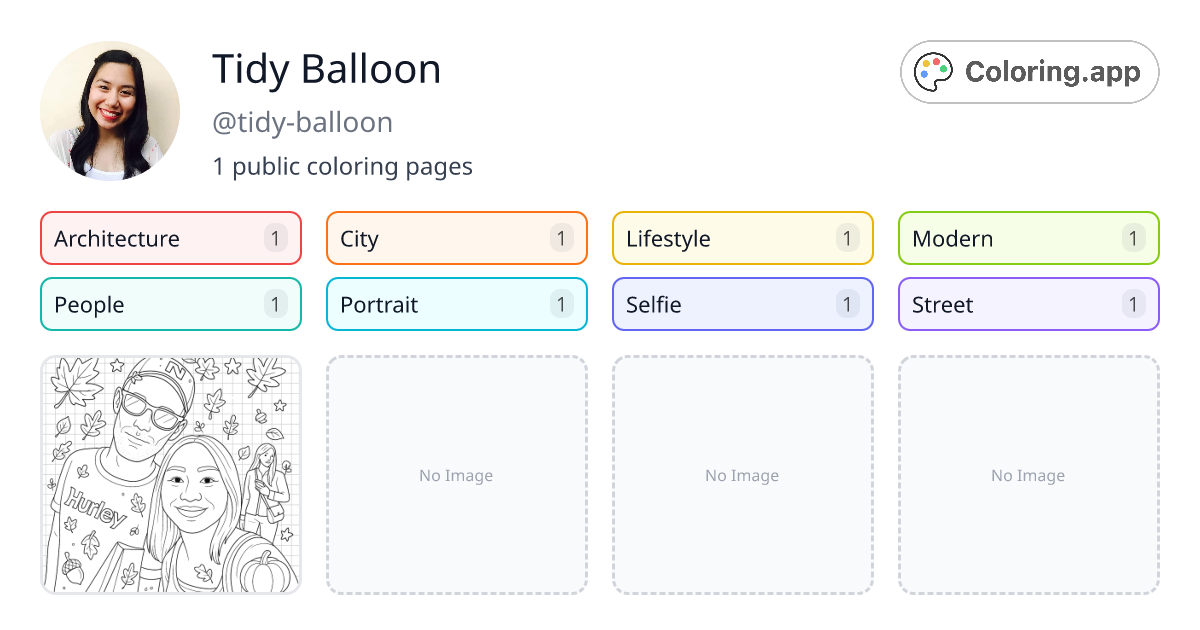The width and height of the screenshot is (1200, 630).
Task: Click the Coloring.app palette logo icon
Action: (933, 71)
